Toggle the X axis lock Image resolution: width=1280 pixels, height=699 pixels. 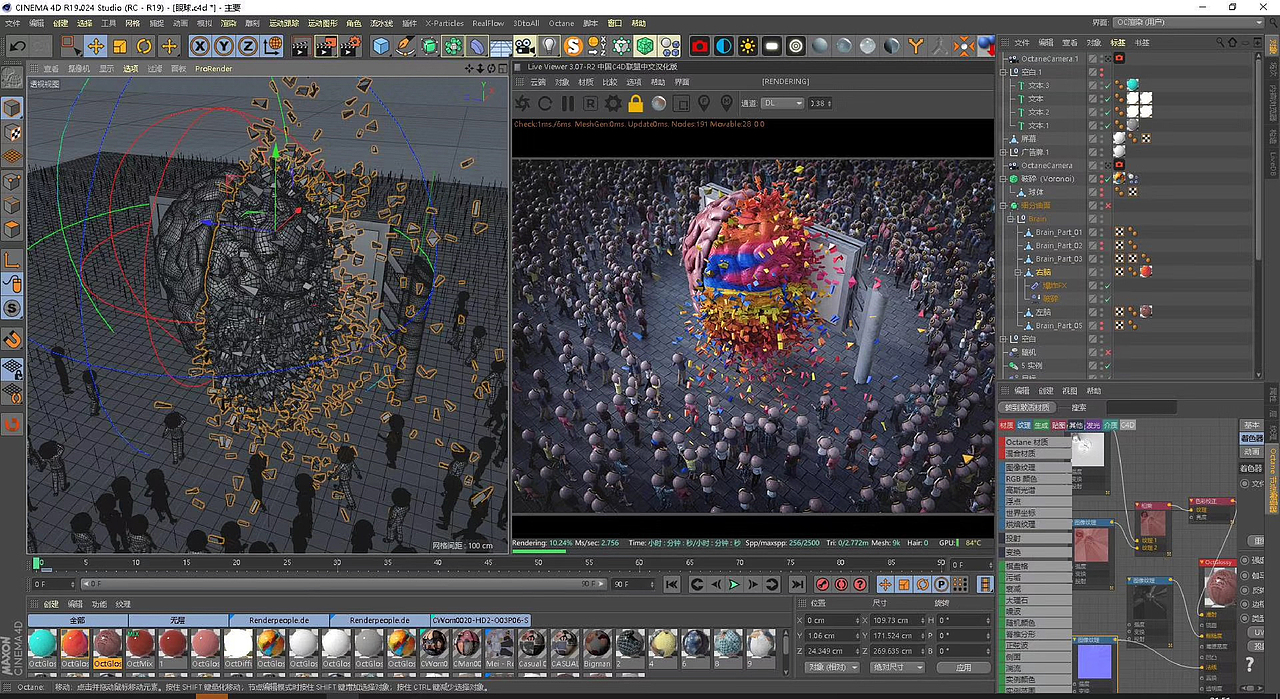coord(200,46)
